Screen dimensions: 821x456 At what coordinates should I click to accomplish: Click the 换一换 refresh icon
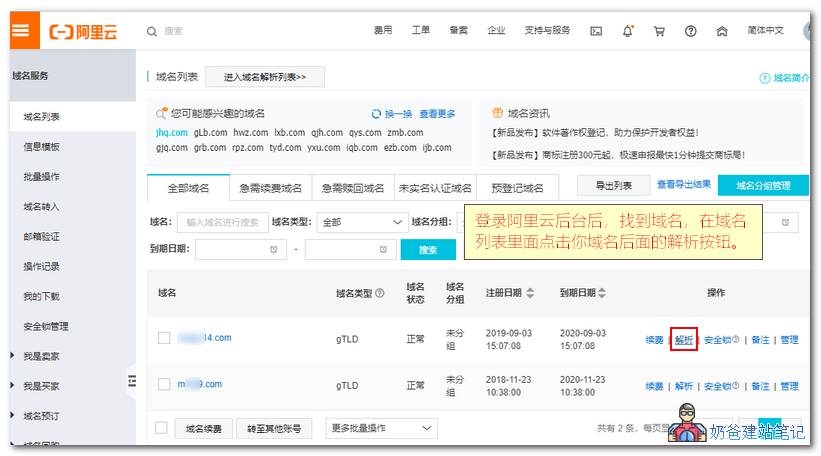376,114
